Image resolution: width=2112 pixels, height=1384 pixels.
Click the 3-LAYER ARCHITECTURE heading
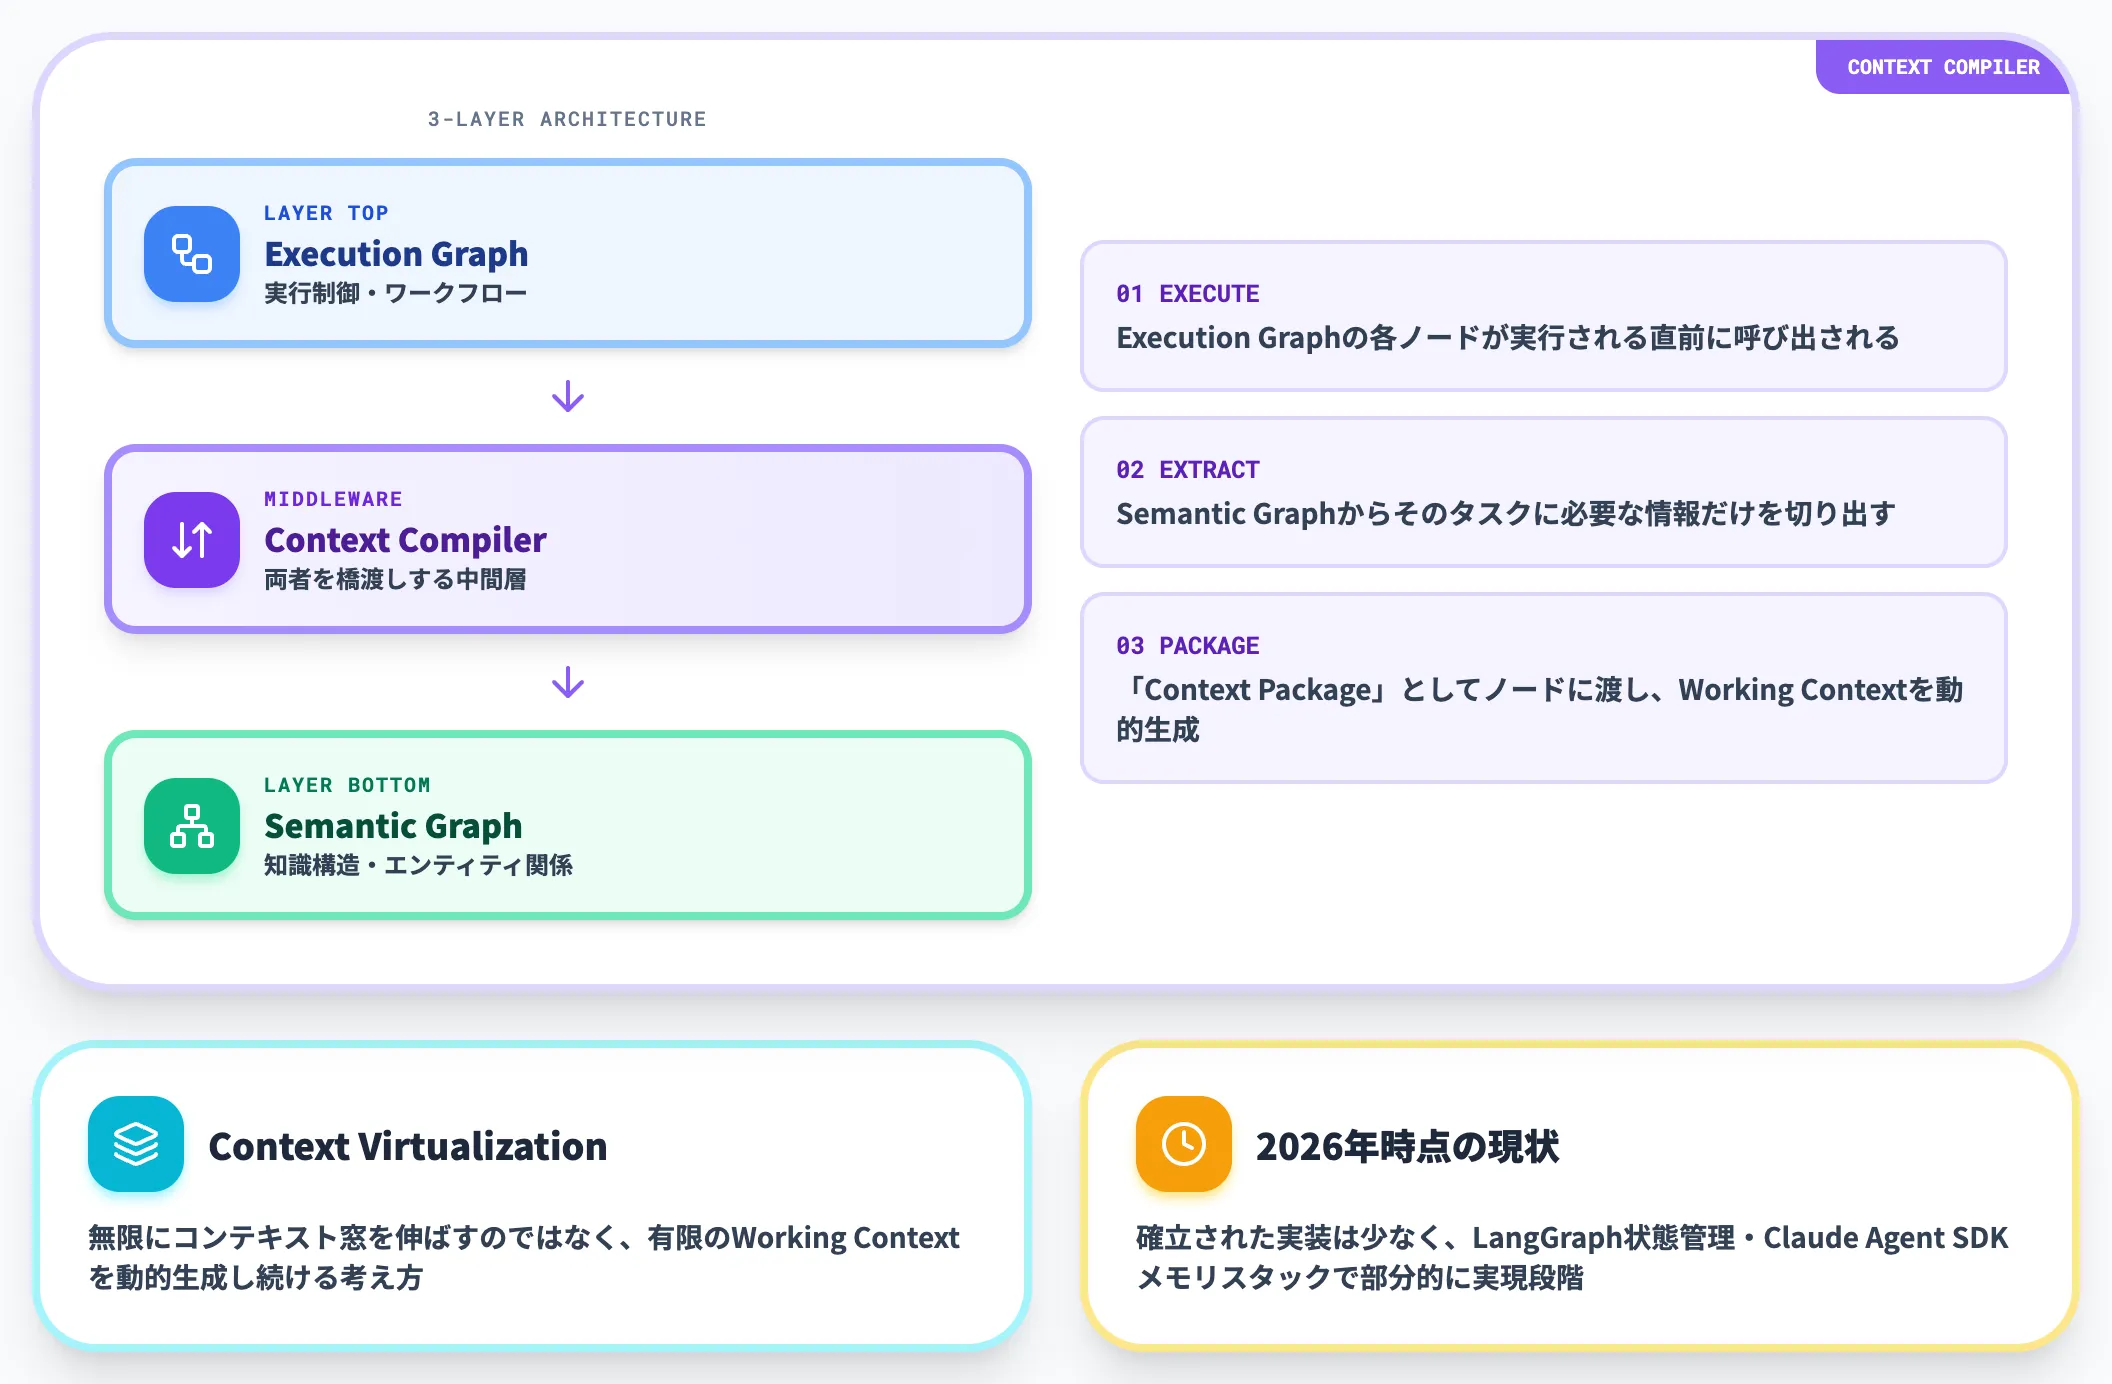point(567,119)
